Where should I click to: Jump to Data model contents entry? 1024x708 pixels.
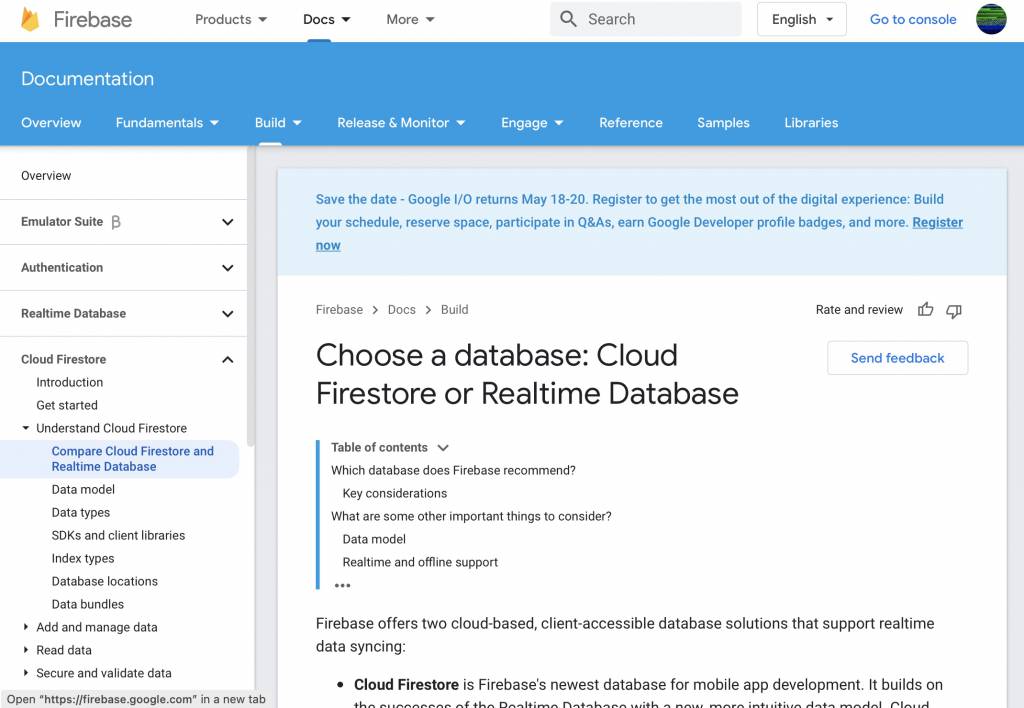pyautogui.click(x=374, y=539)
